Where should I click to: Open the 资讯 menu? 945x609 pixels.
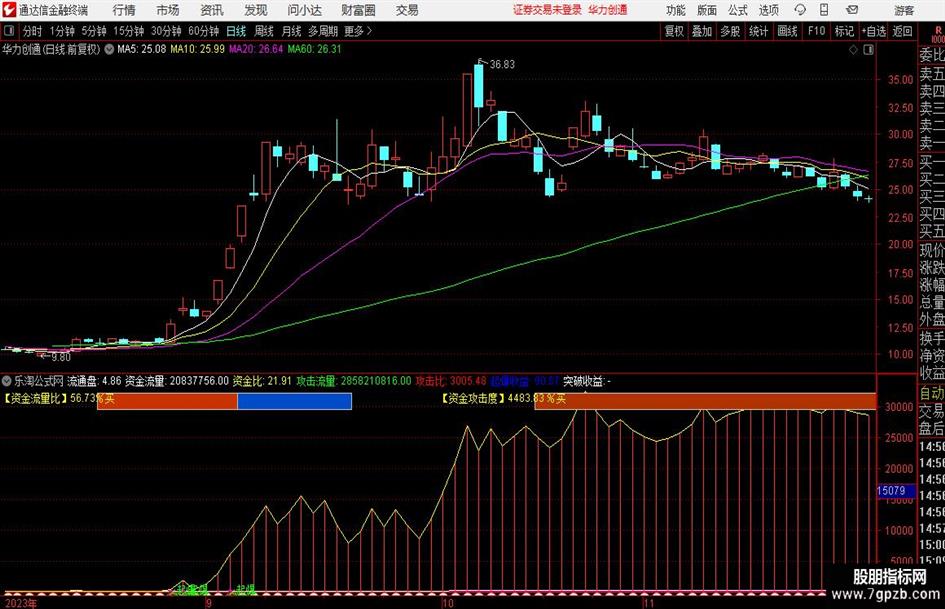[212, 10]
